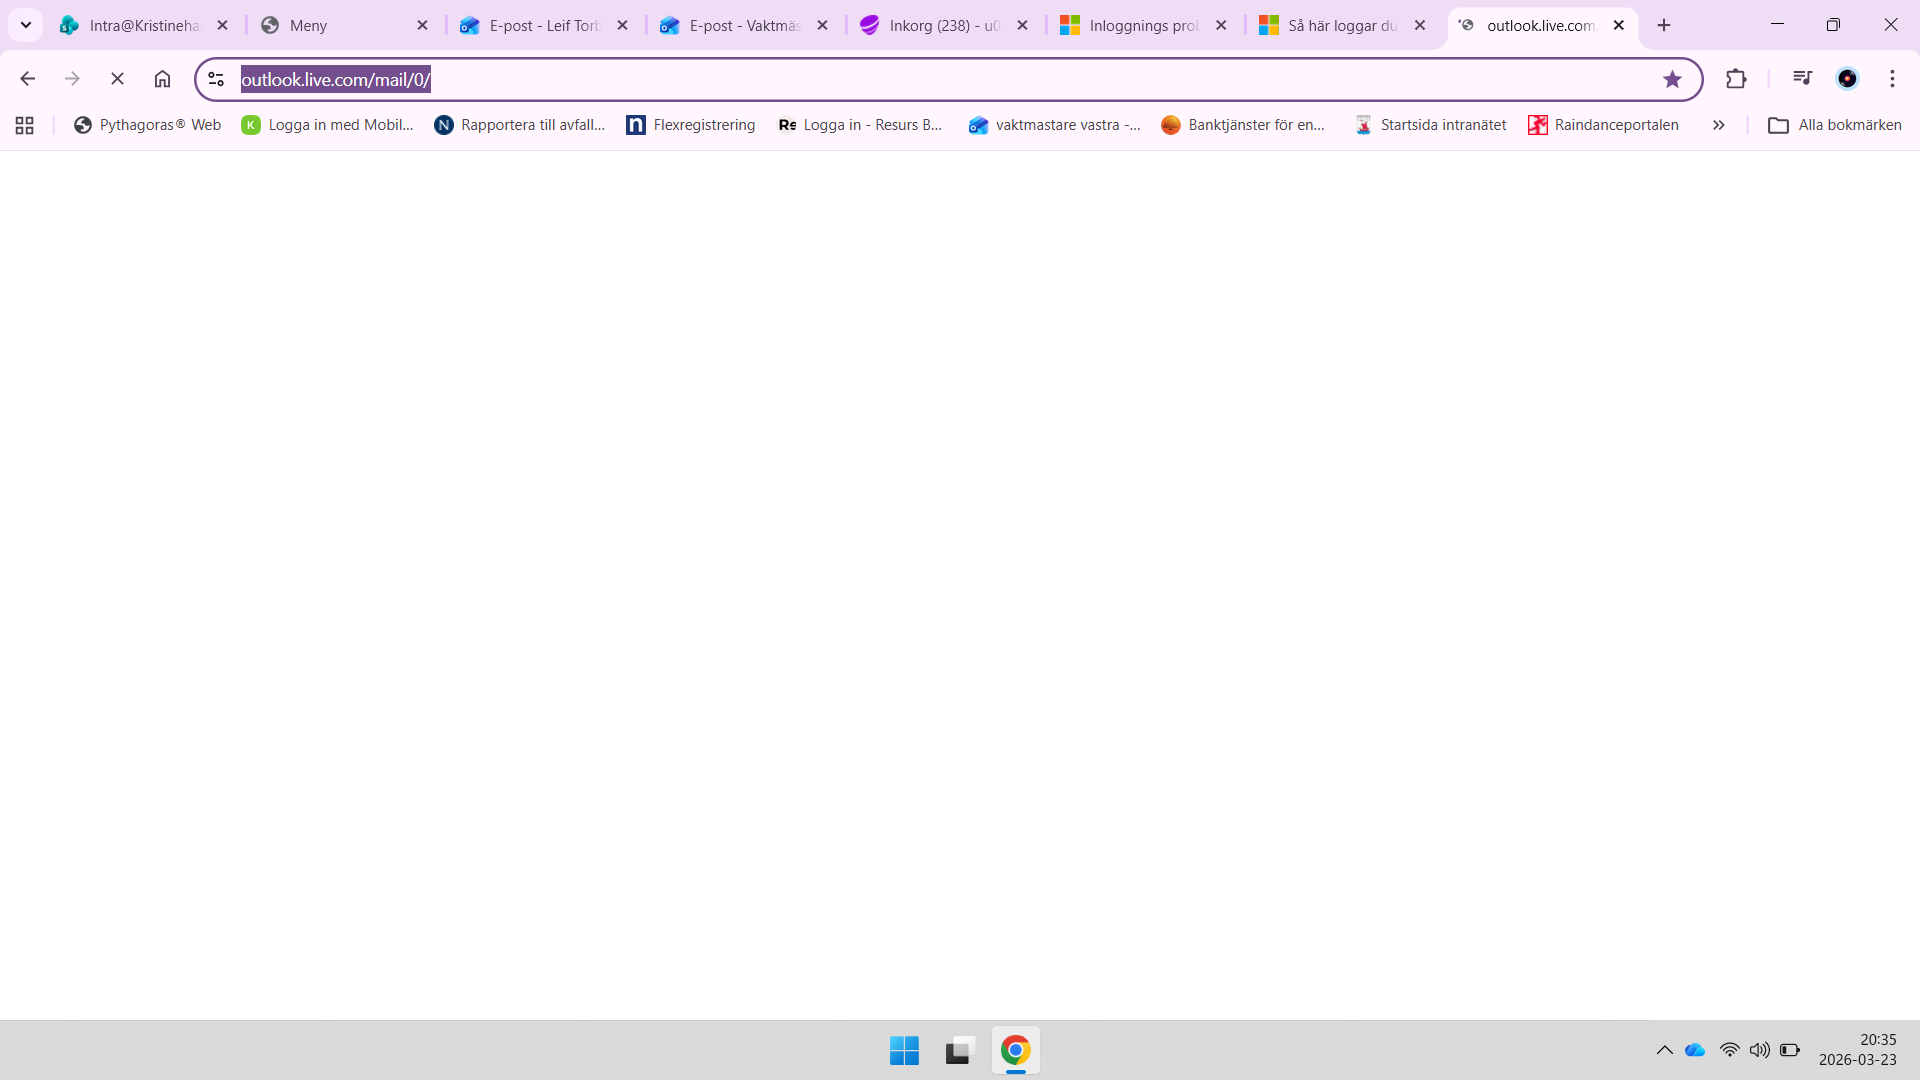Image resolution: width=1920 pixels, height=1080 pixels.
Task: Open OneDrive cloud tray icon
Action: point(1695,1050)
